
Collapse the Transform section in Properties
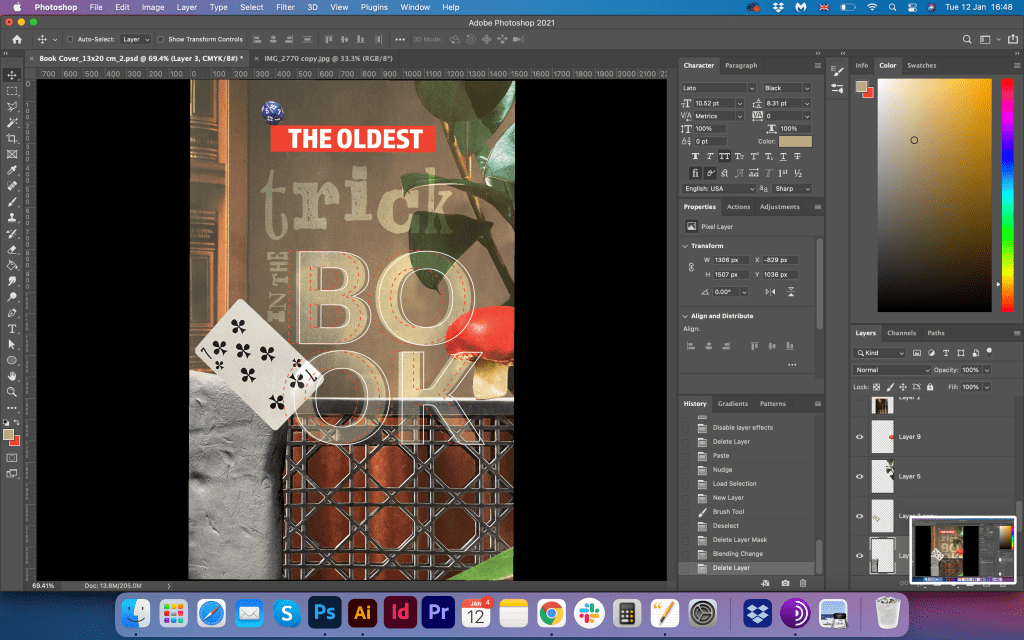[x=686, y=246]
